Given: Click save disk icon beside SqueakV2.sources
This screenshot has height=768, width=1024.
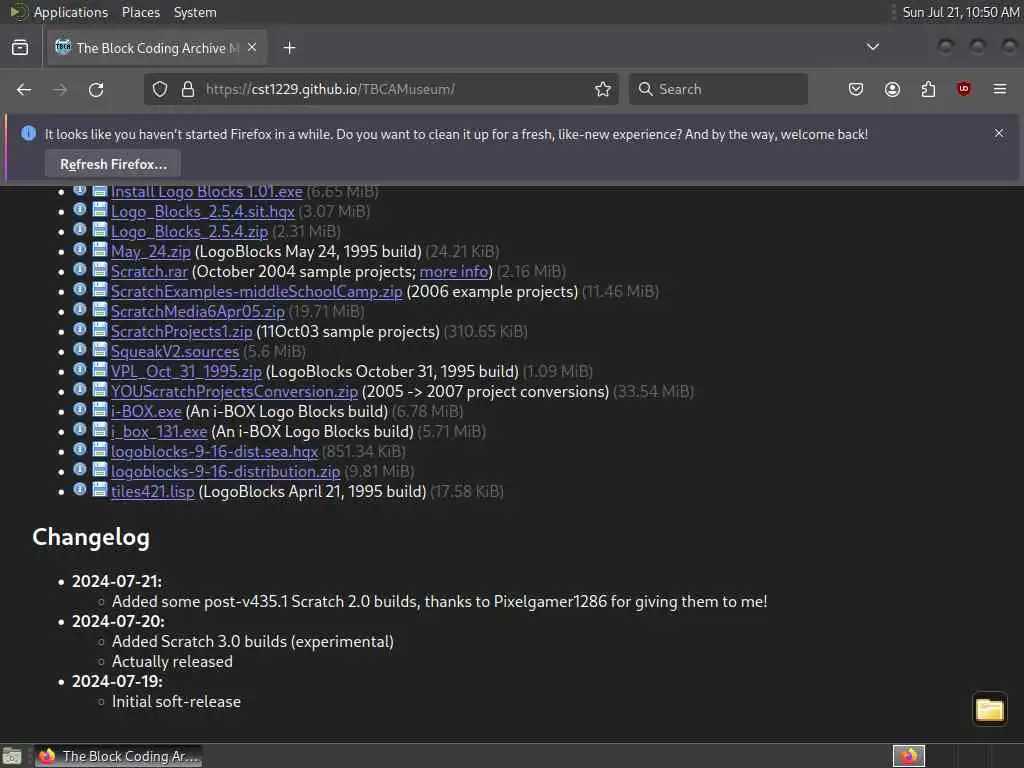Looking at the screenshot, I should pos(99,349).
